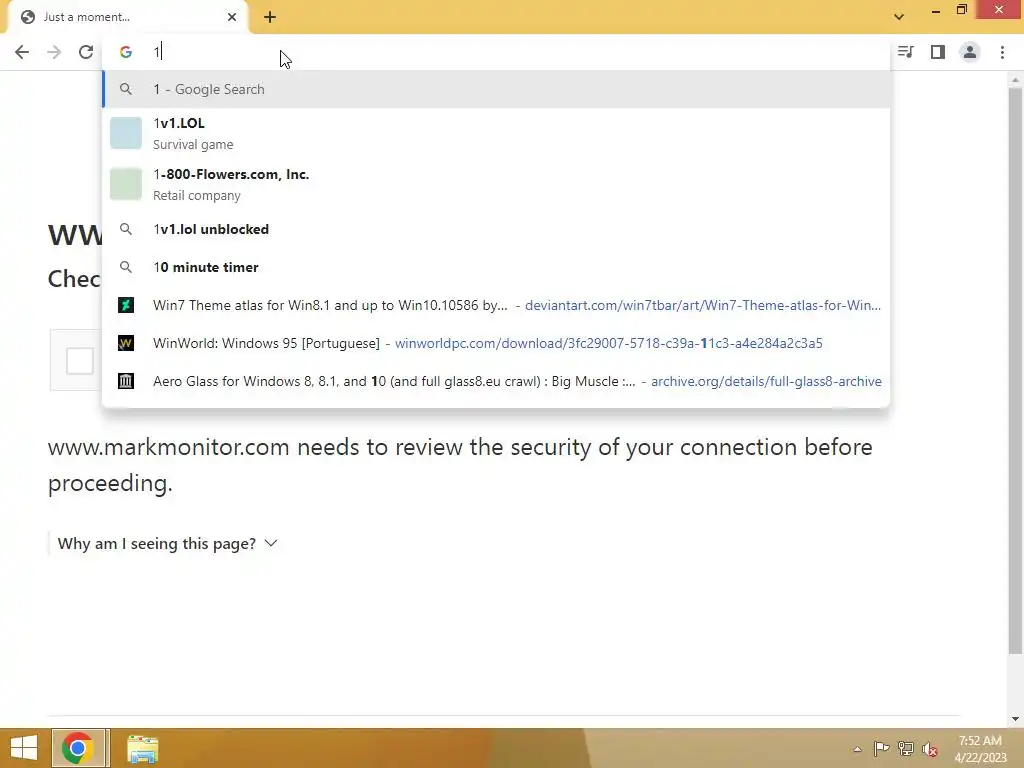Select the 'Just a moment...' tab
This screenshot has height=768, width=1024.
pyautogui.click(x=127, y=17)
